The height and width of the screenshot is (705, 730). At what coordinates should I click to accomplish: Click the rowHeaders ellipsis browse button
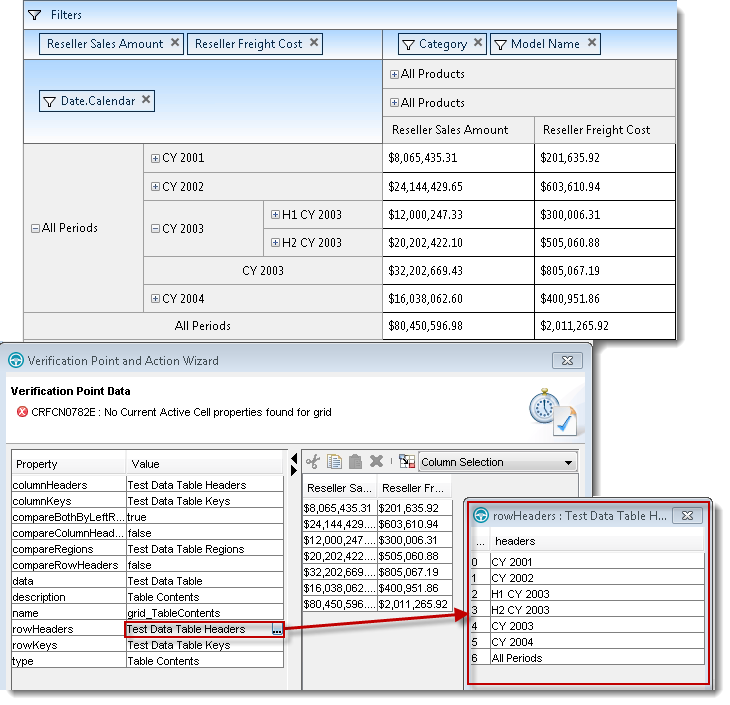276,629
